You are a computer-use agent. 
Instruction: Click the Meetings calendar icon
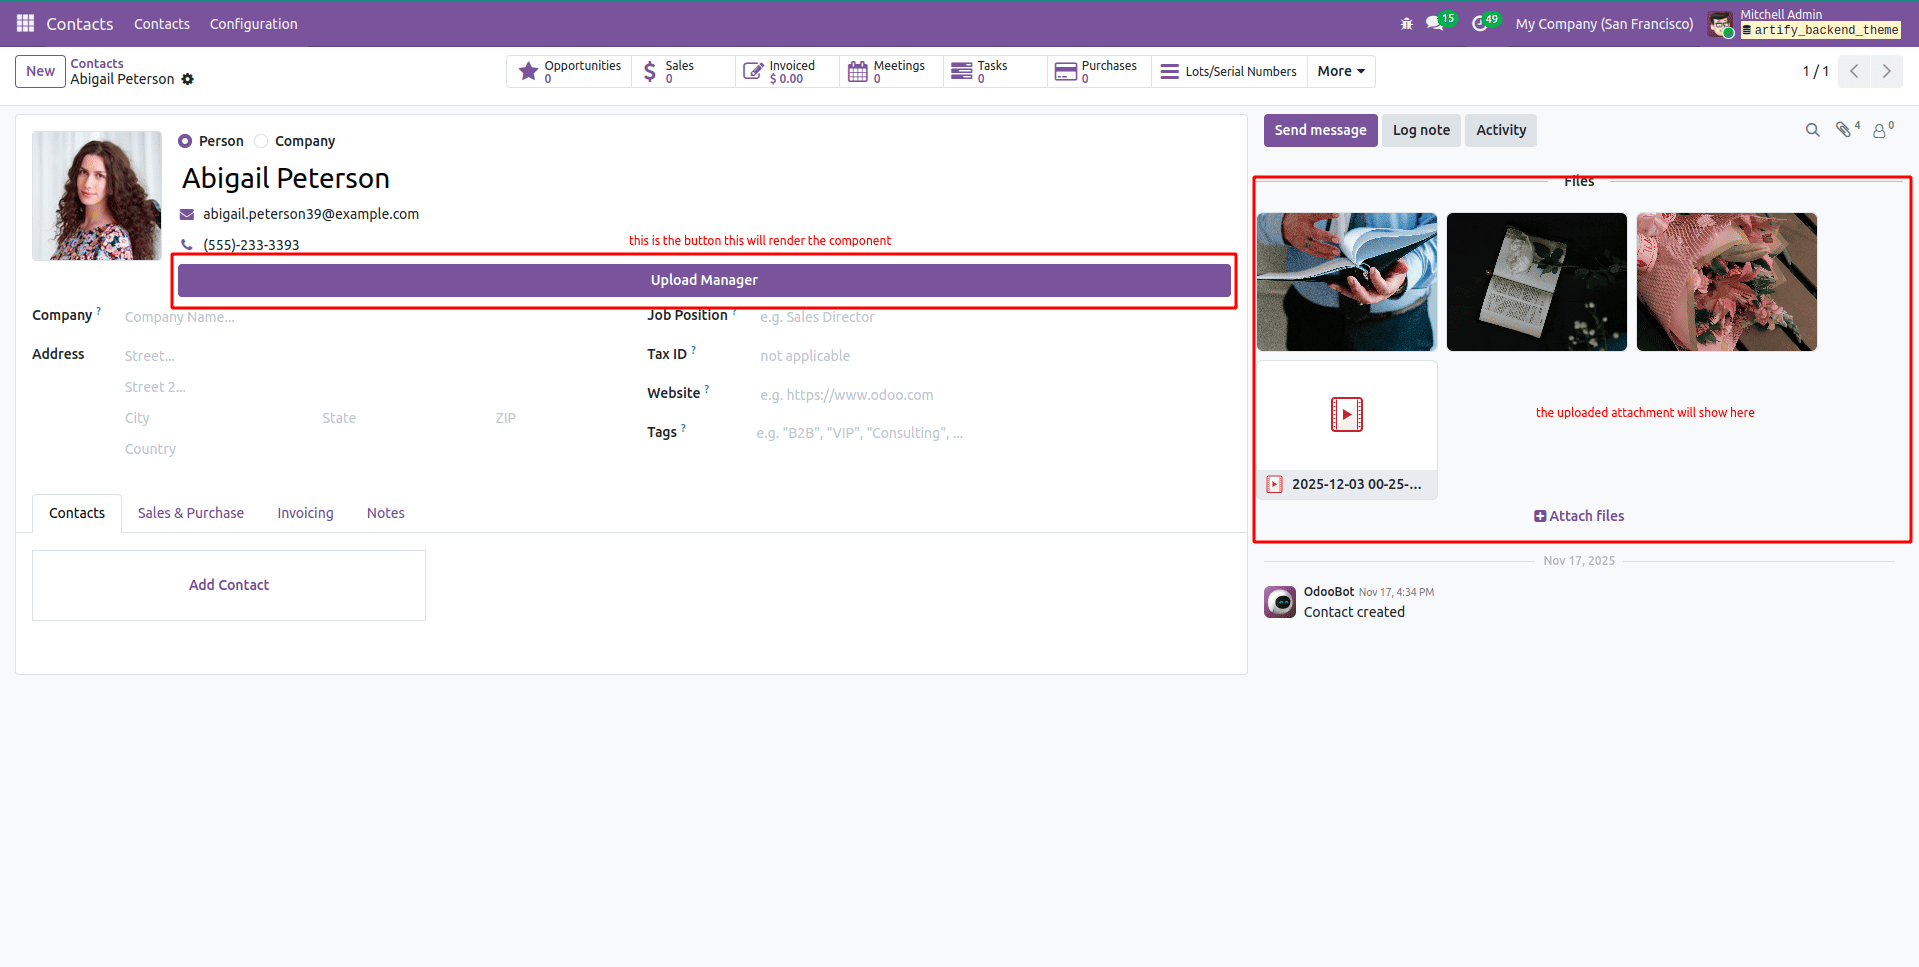coord(858,70)
